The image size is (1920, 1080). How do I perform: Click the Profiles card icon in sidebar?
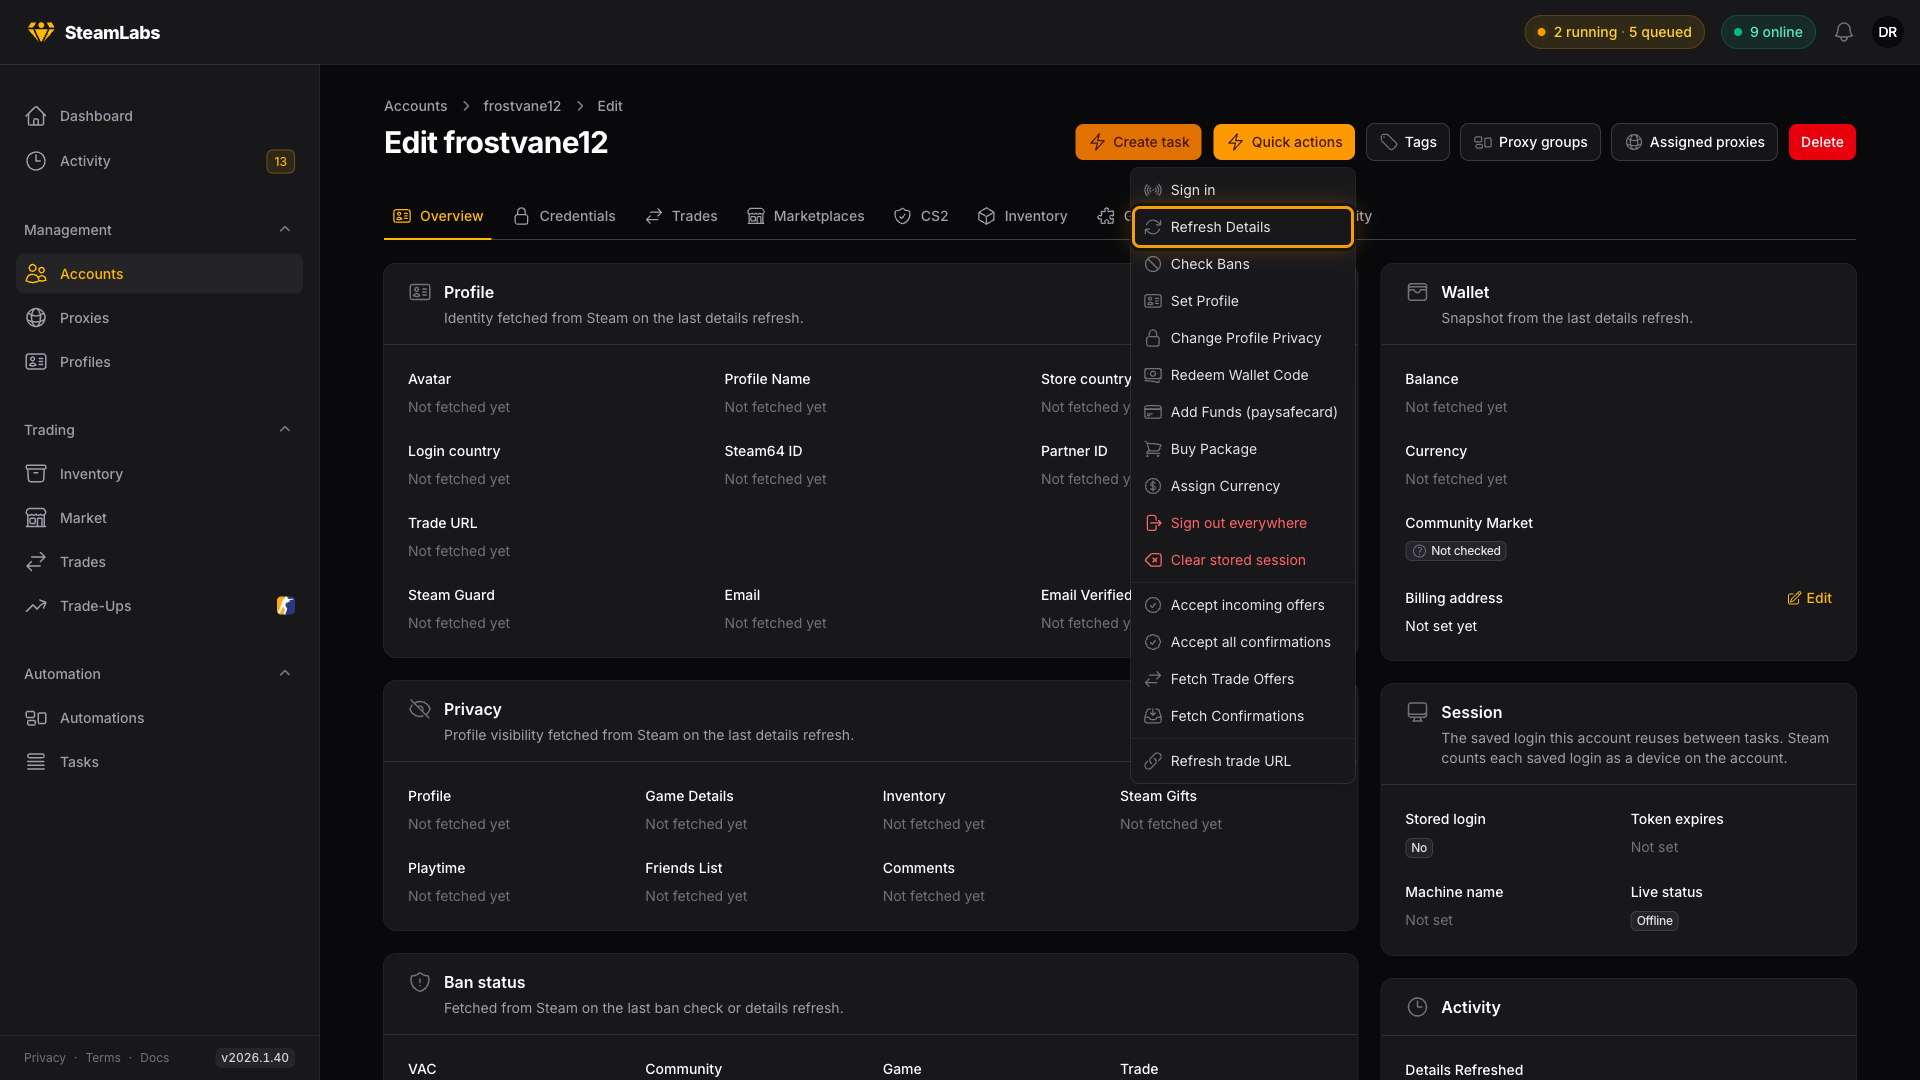(x=36, y=362)
